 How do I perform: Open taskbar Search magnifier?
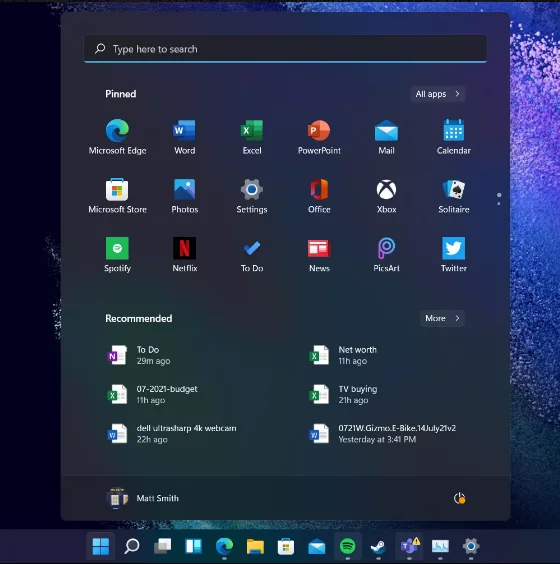pos(132,546)
